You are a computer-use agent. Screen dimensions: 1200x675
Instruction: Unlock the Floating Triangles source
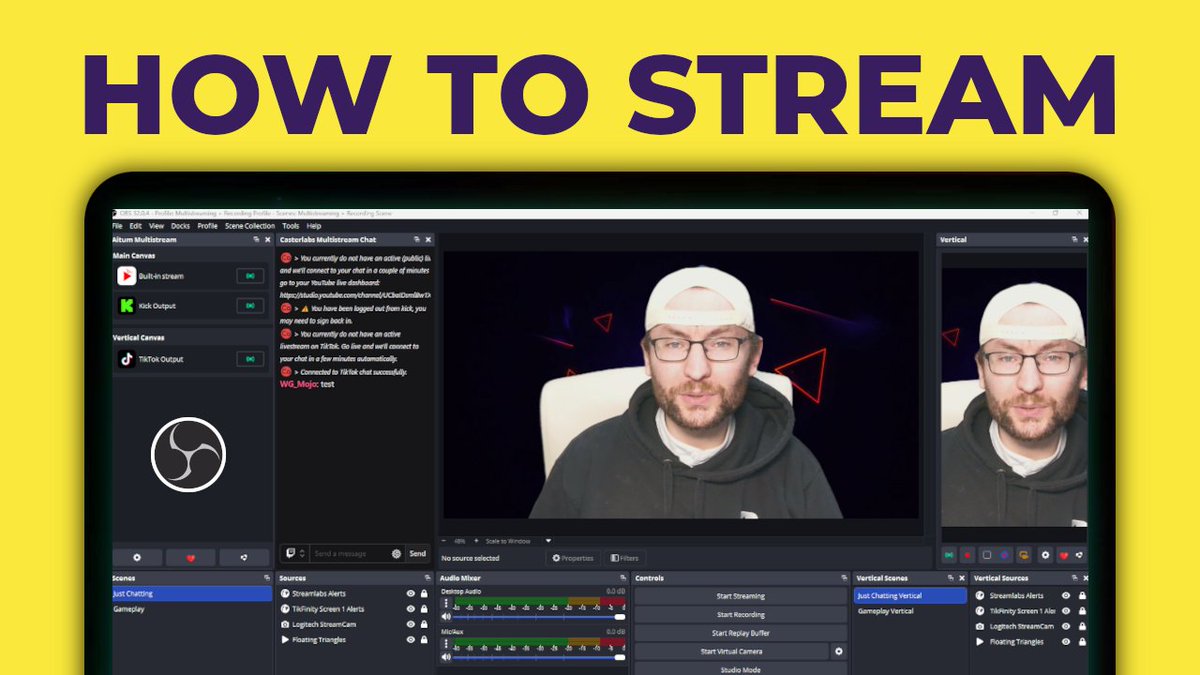[424, 639]
